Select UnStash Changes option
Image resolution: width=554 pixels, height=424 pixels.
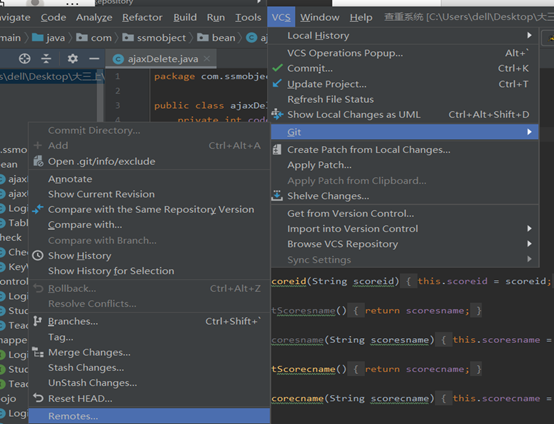[x=149, y=383]
